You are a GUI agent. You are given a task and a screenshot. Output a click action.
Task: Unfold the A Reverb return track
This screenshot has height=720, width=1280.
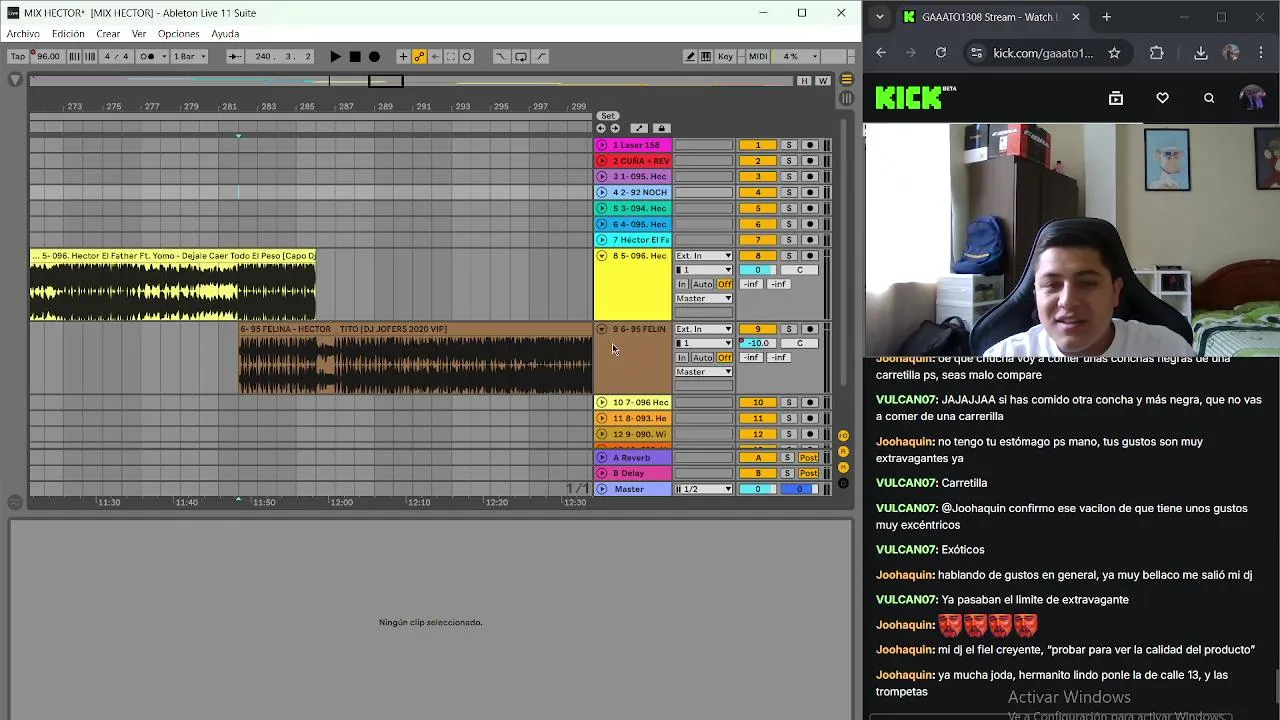pyautogui.click(x=602, y=458)
